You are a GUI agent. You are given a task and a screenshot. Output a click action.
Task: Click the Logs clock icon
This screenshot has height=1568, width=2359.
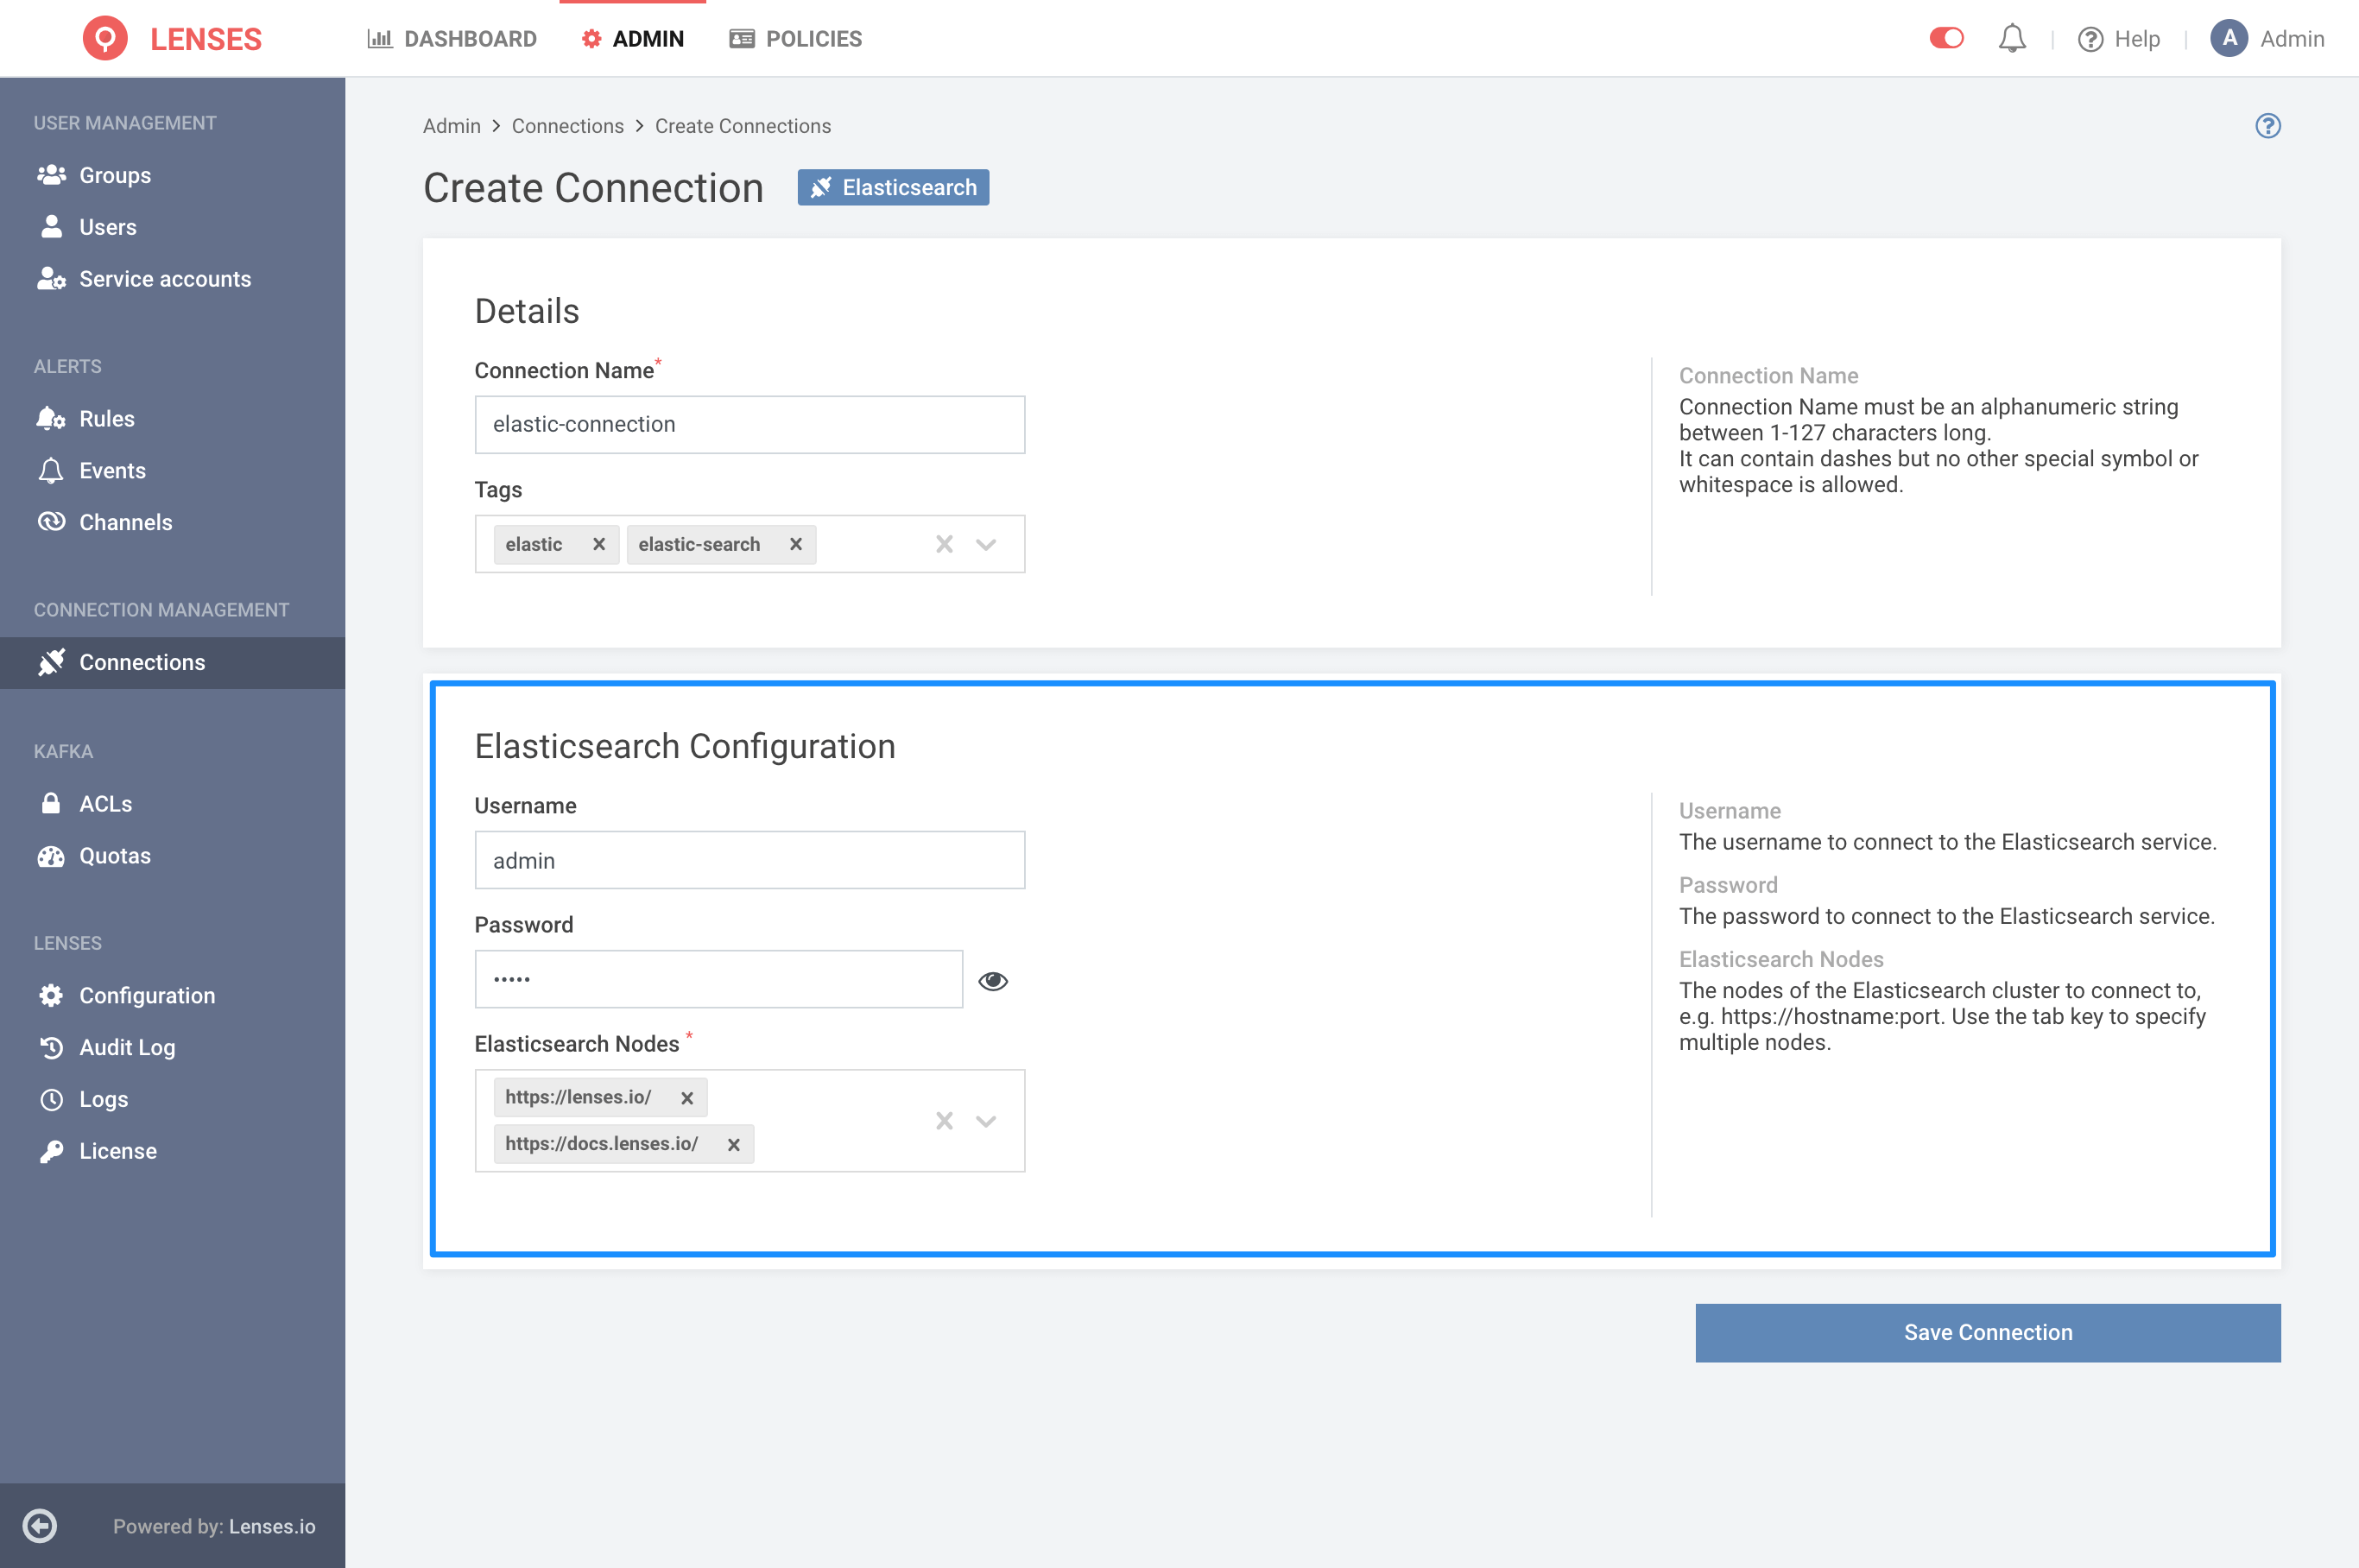pos(51,1099)
